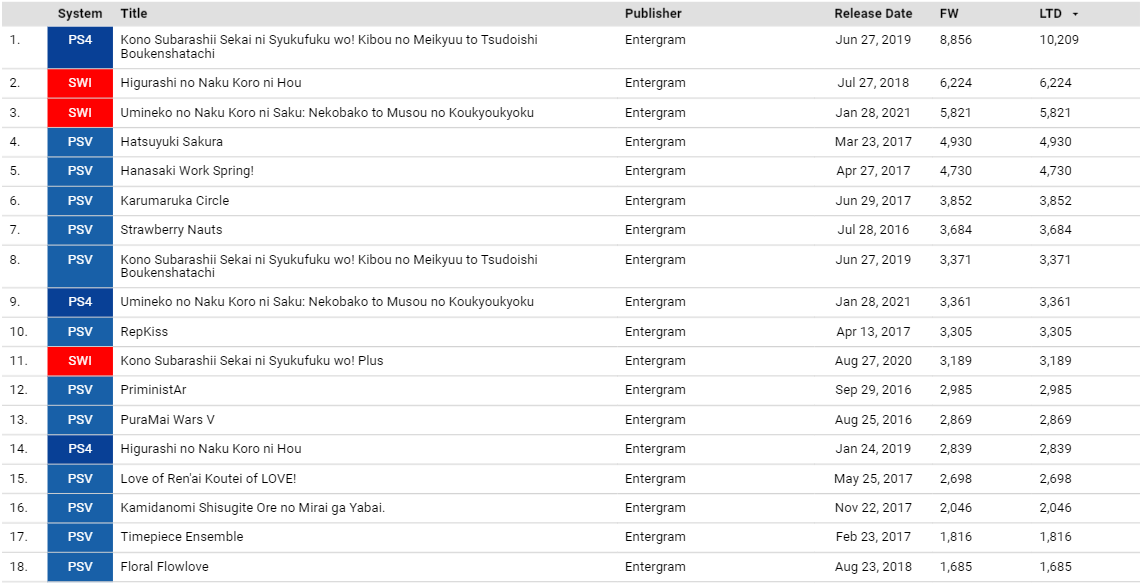Click release date 'Mar 23, 2017'
This screenshot has height=586, width=1143.
click(873, 142)
